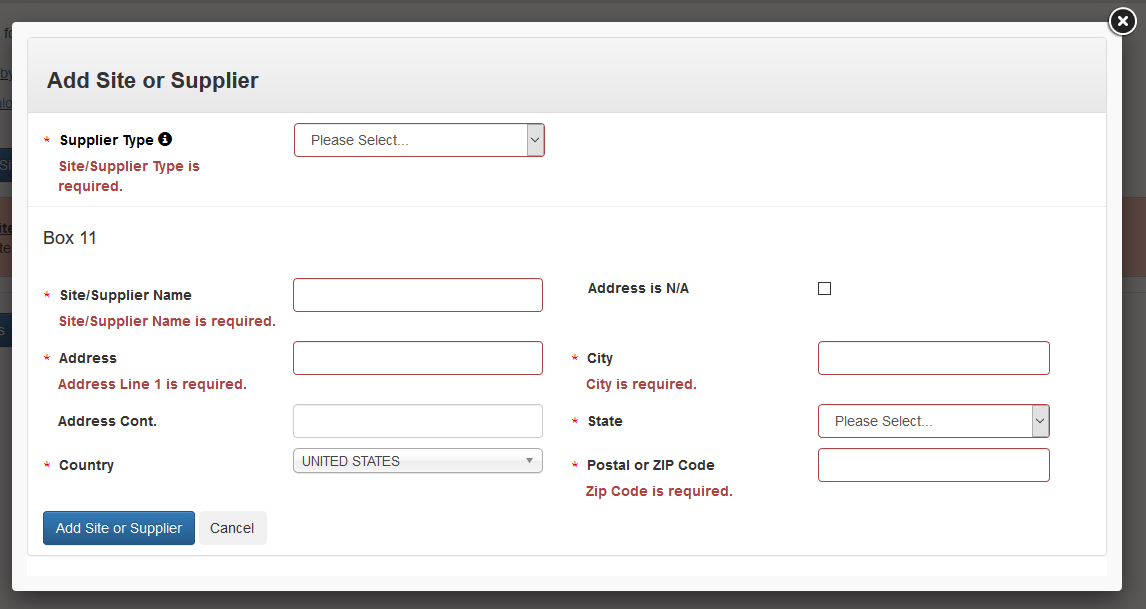
Task: Click the Cancel button
Action: tap(232, 528)
